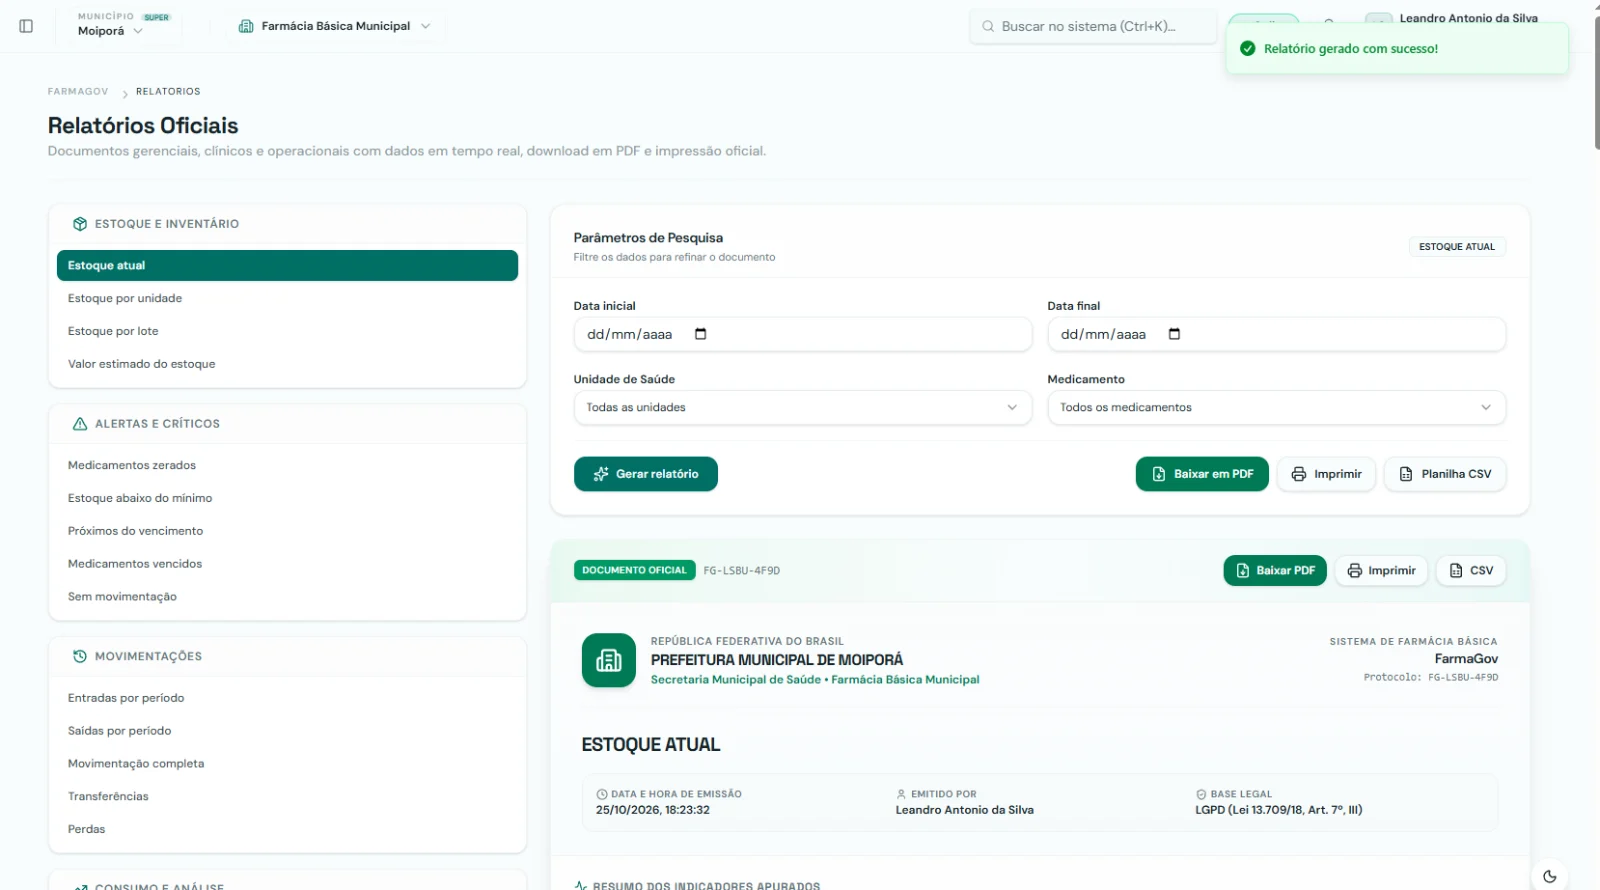1600x890 pixels.
Task: Select Estoque atual report
Action: tap(287, 265)
